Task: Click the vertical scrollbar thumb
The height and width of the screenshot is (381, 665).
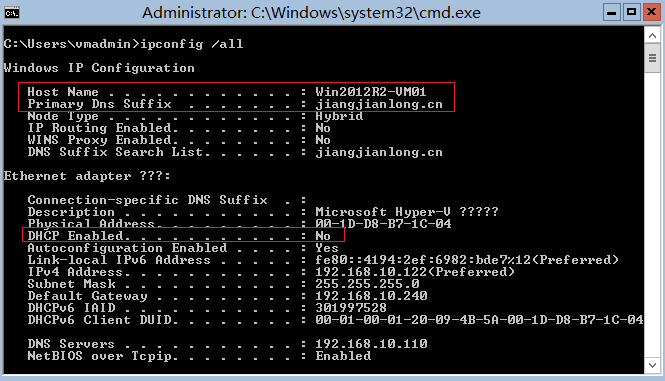Action: (x=652, y=59)
